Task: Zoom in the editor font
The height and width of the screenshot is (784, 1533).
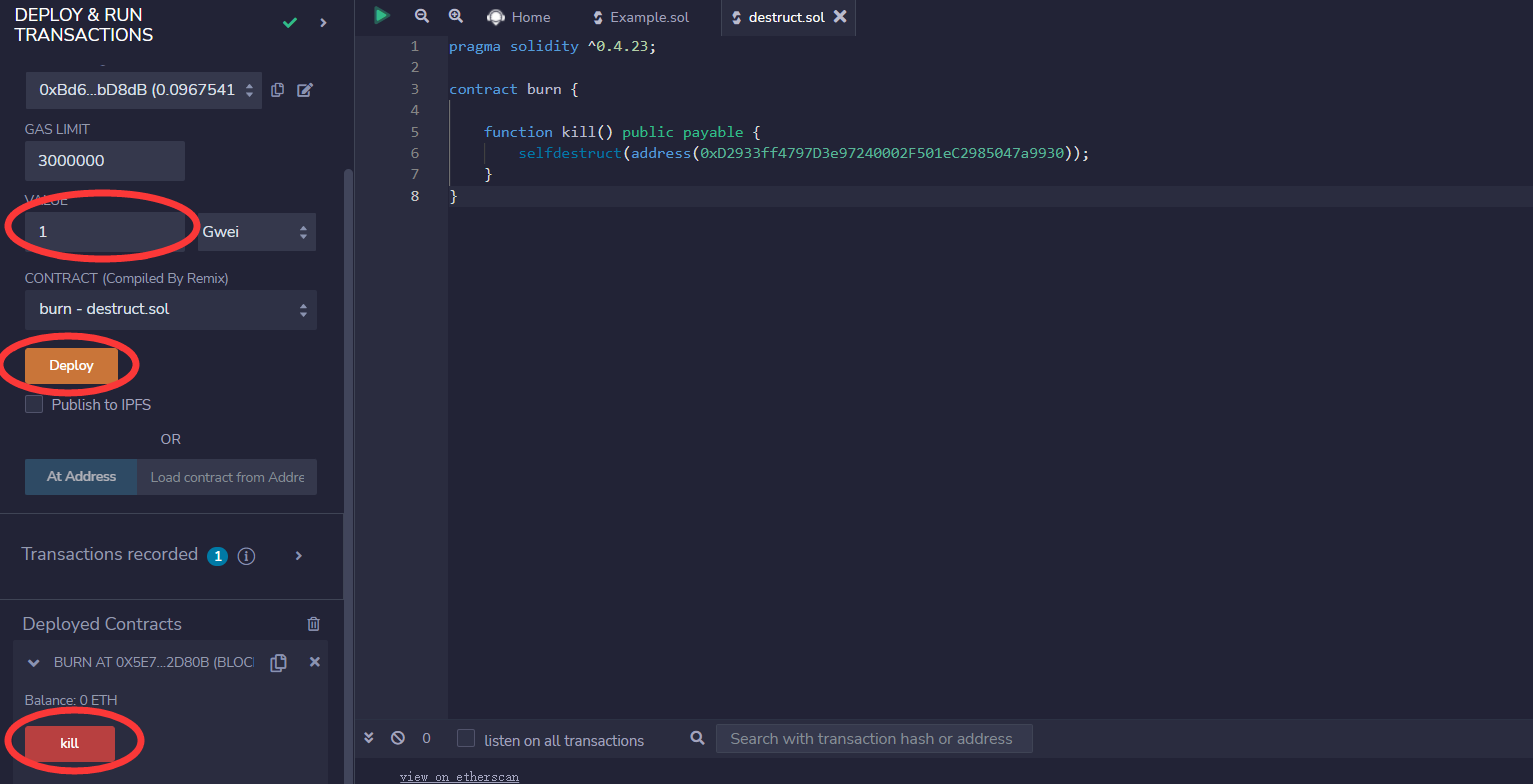Action: pos(456,16)
